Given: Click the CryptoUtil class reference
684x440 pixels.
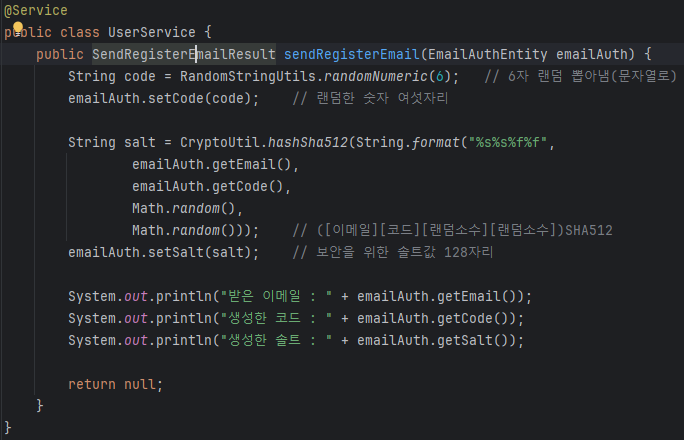Looking at the screenshot, I should coord(220,143).
